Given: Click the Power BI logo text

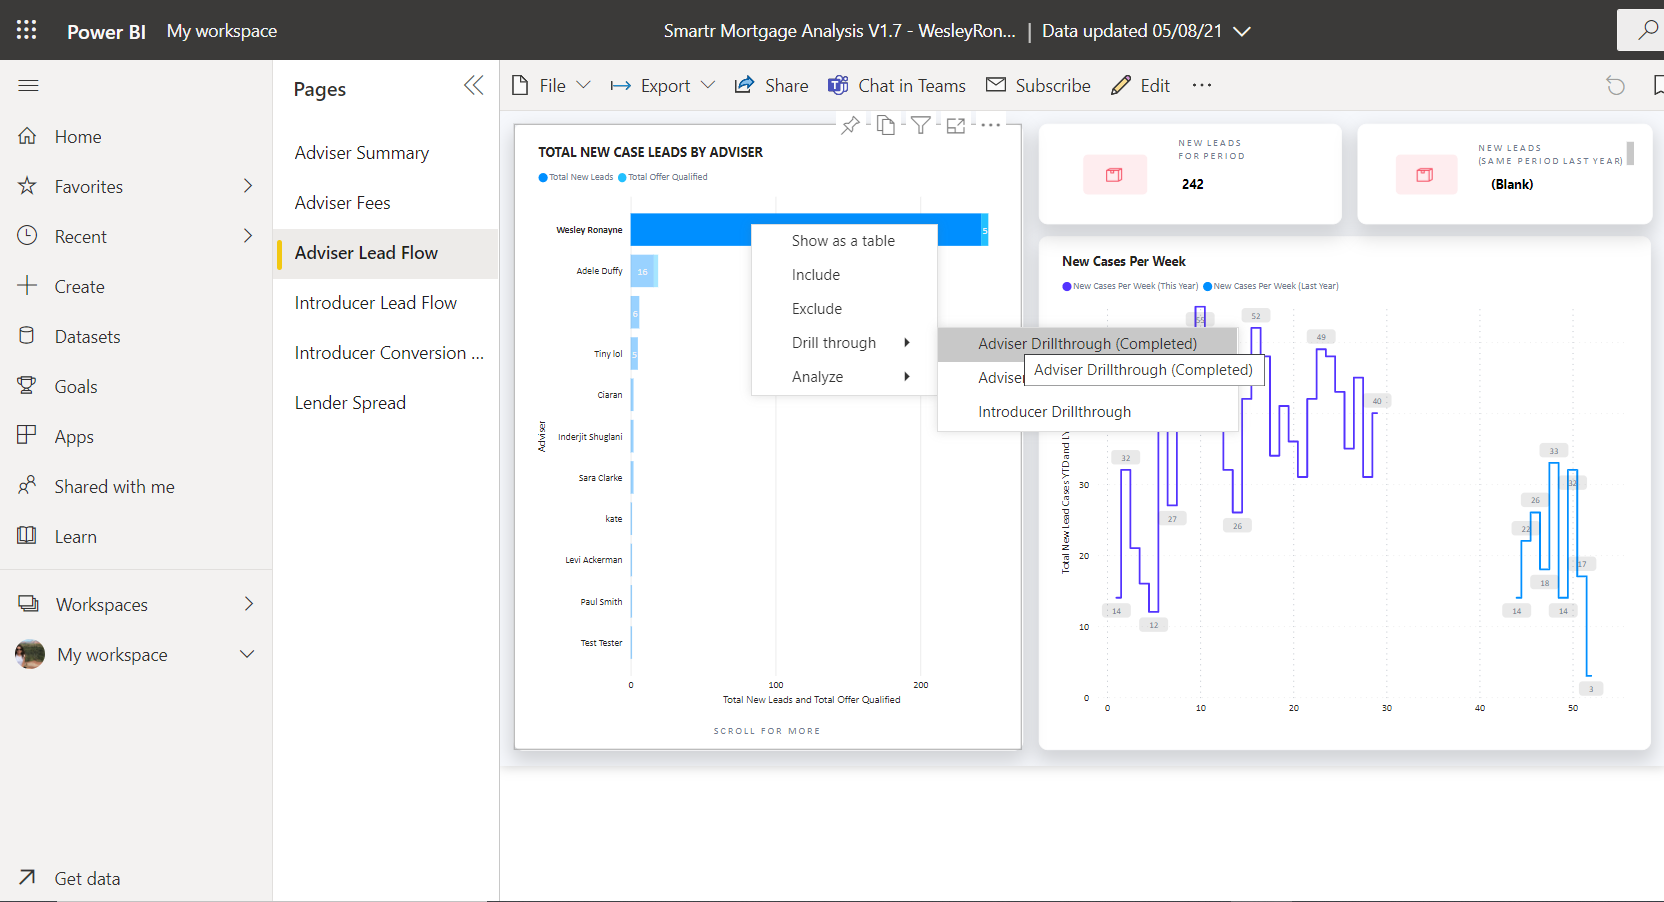Looking at the screenshot, I should pos(106,31).
